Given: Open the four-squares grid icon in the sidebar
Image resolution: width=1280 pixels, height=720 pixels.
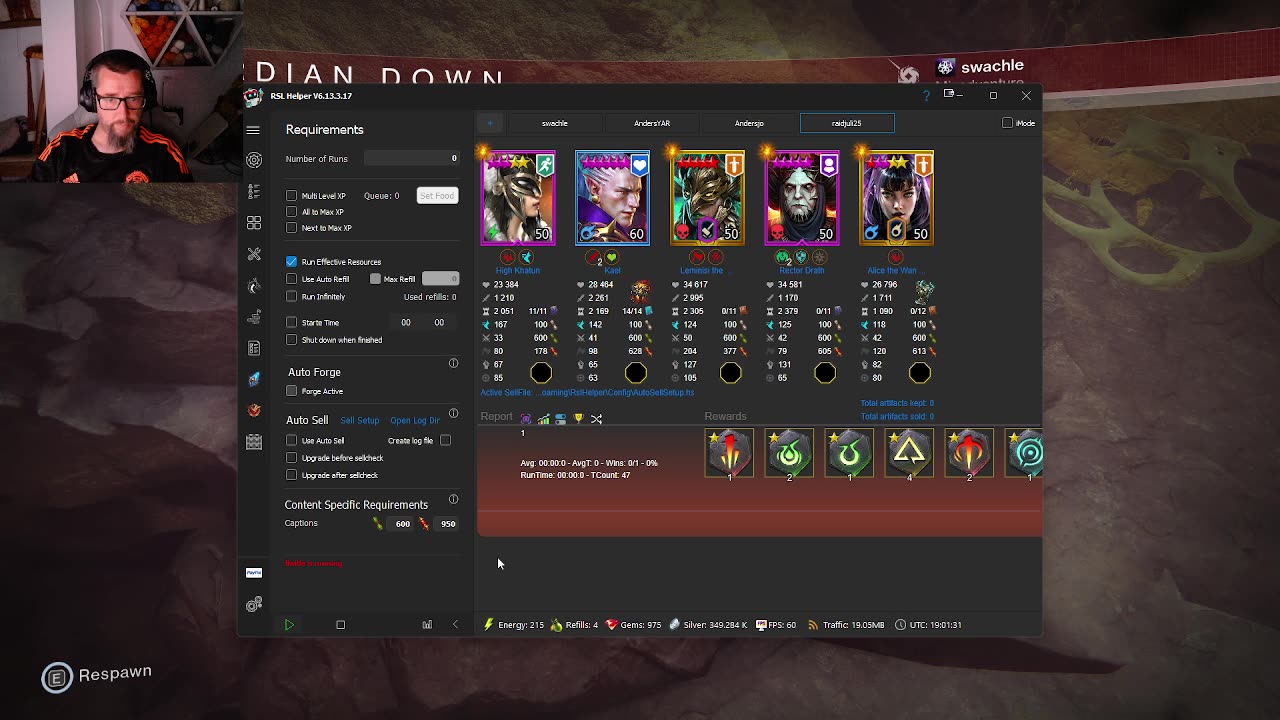Looking at the screenshot, I should tap(254, 222).
